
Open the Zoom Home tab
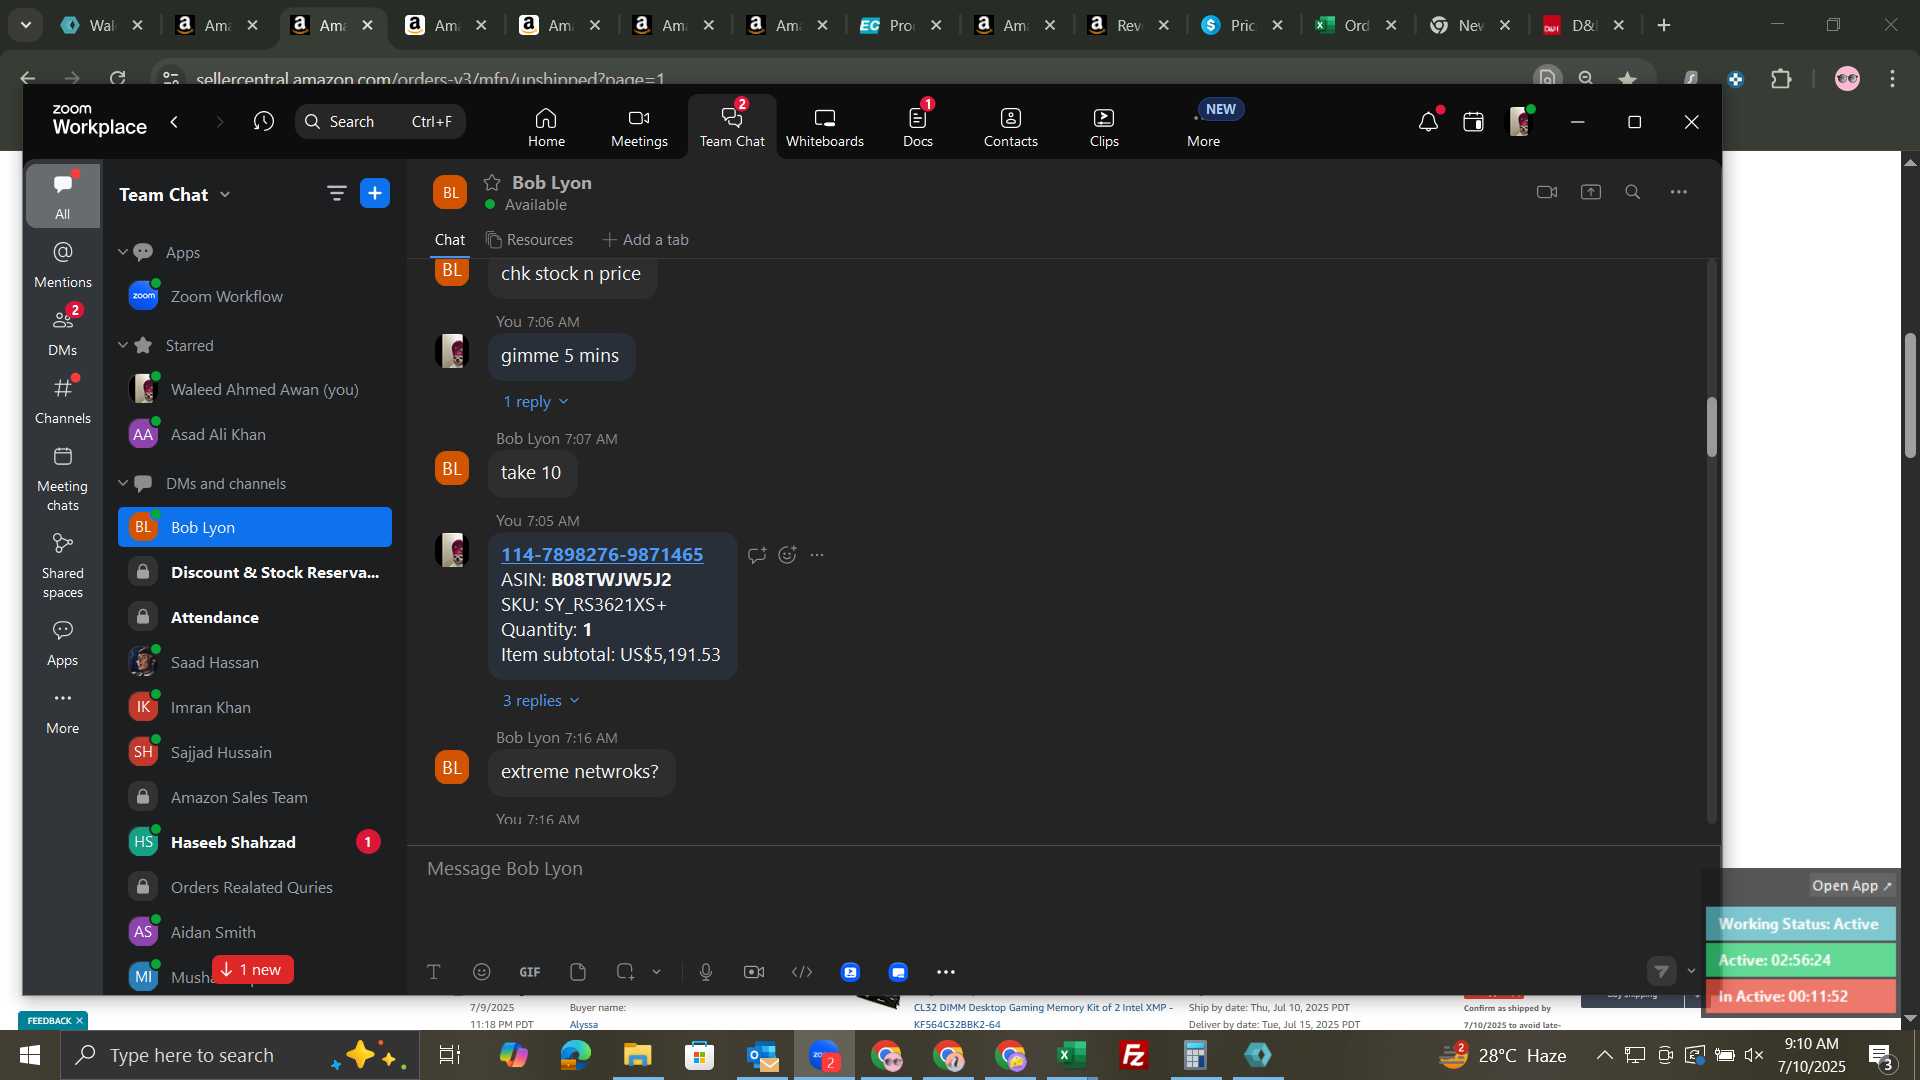[546, 128]
